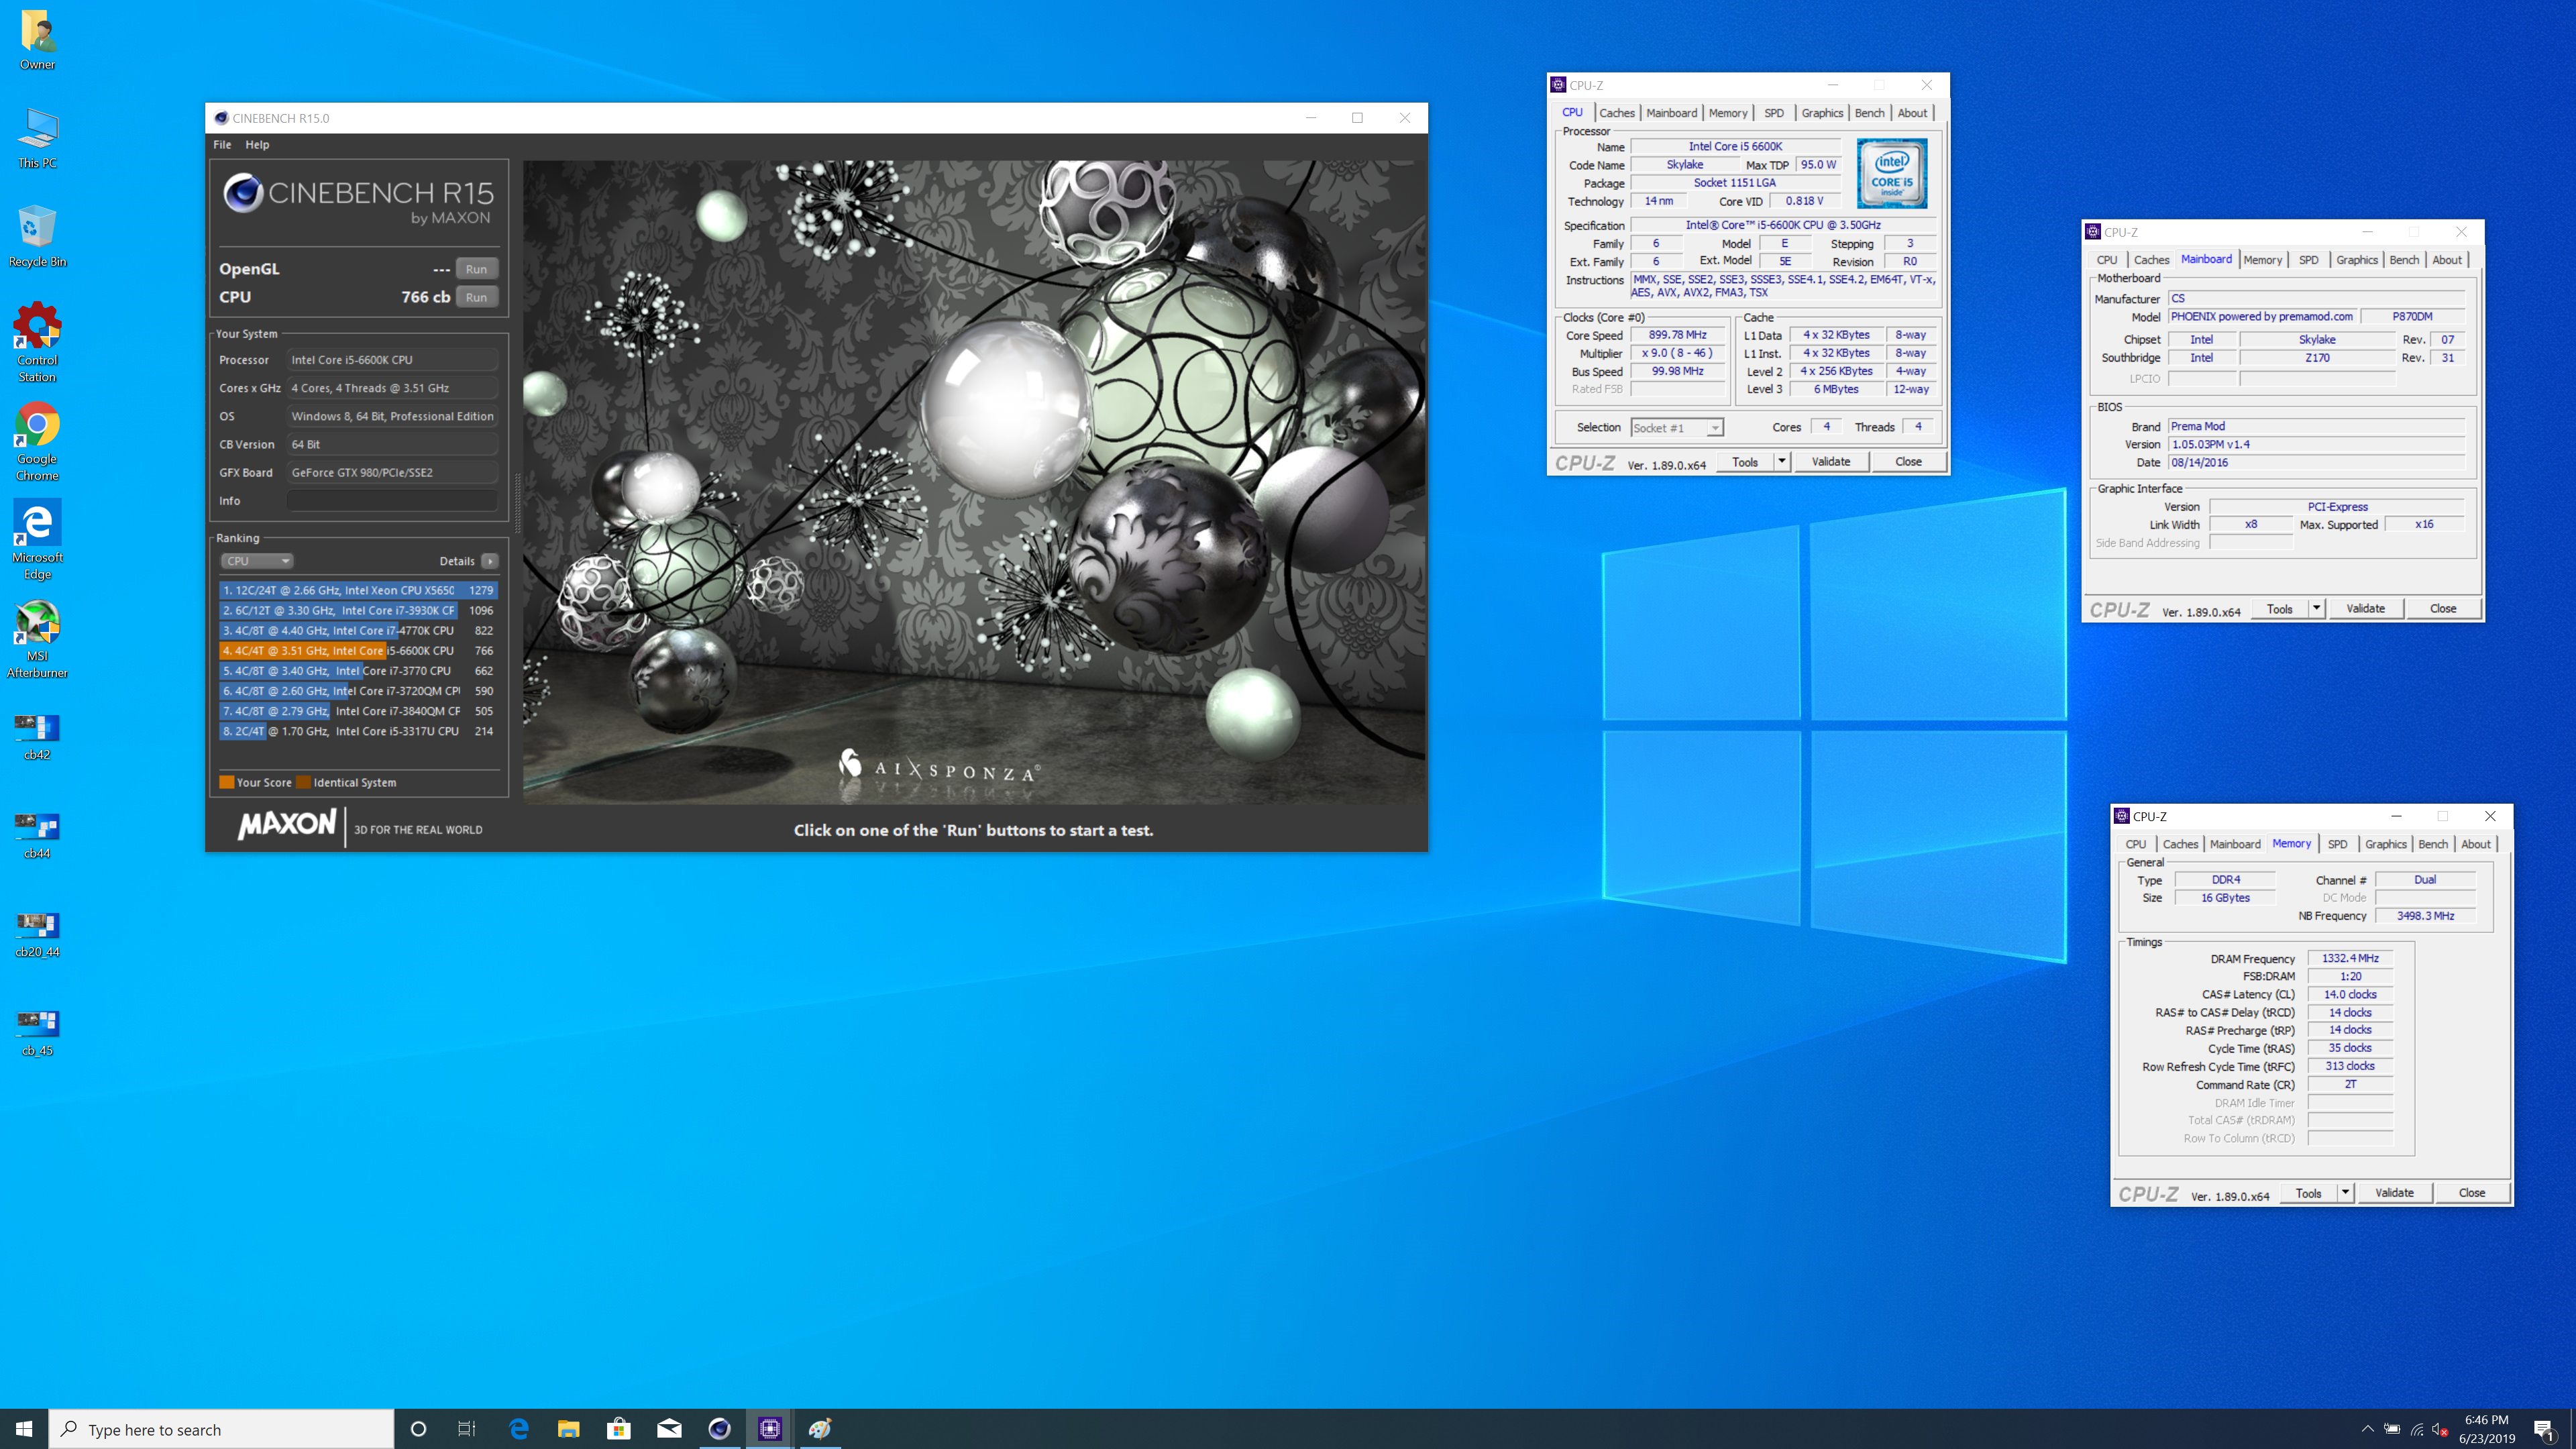Click the Cinebench Info input field

click(x=392, y=500)
